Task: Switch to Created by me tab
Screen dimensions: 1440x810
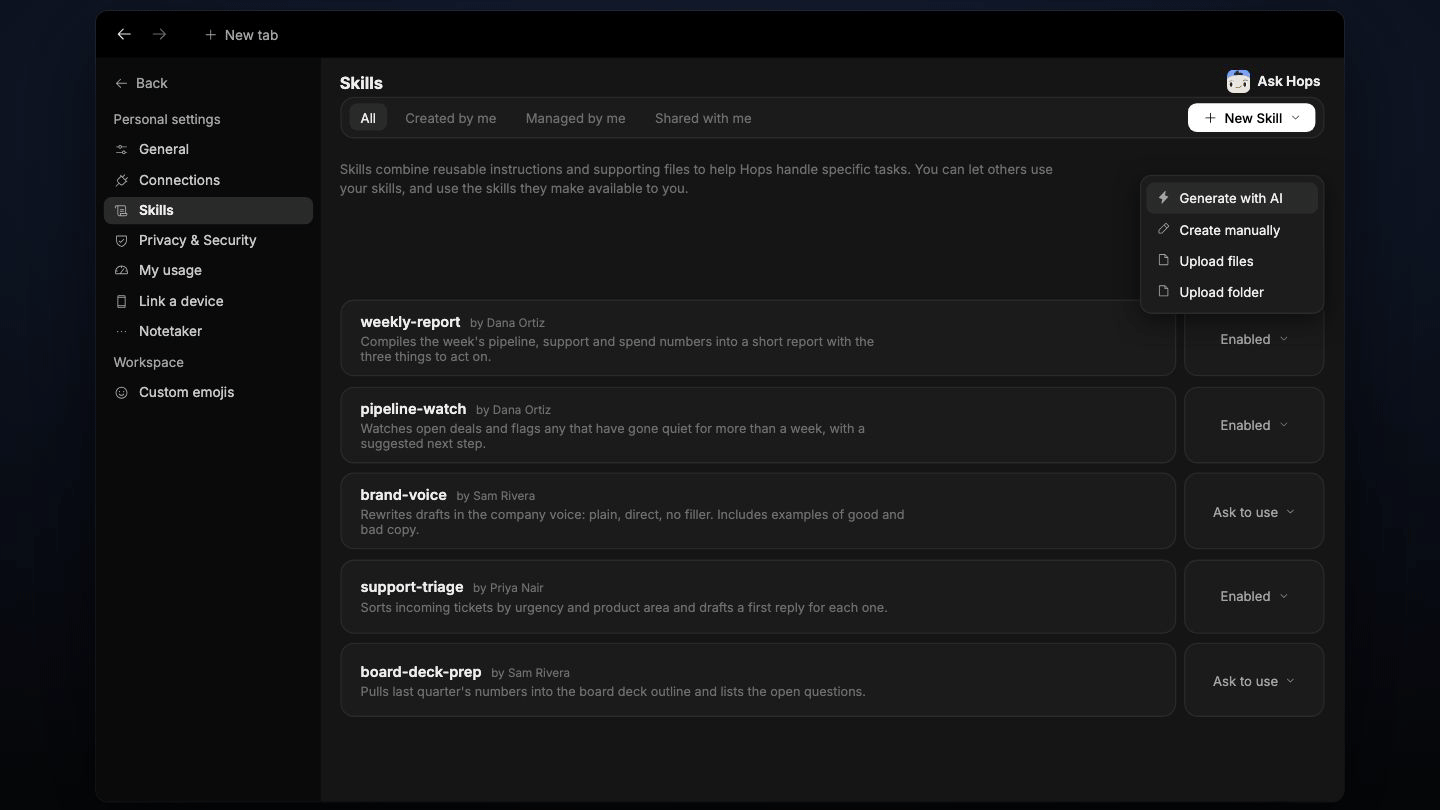Action: (450, 118)
